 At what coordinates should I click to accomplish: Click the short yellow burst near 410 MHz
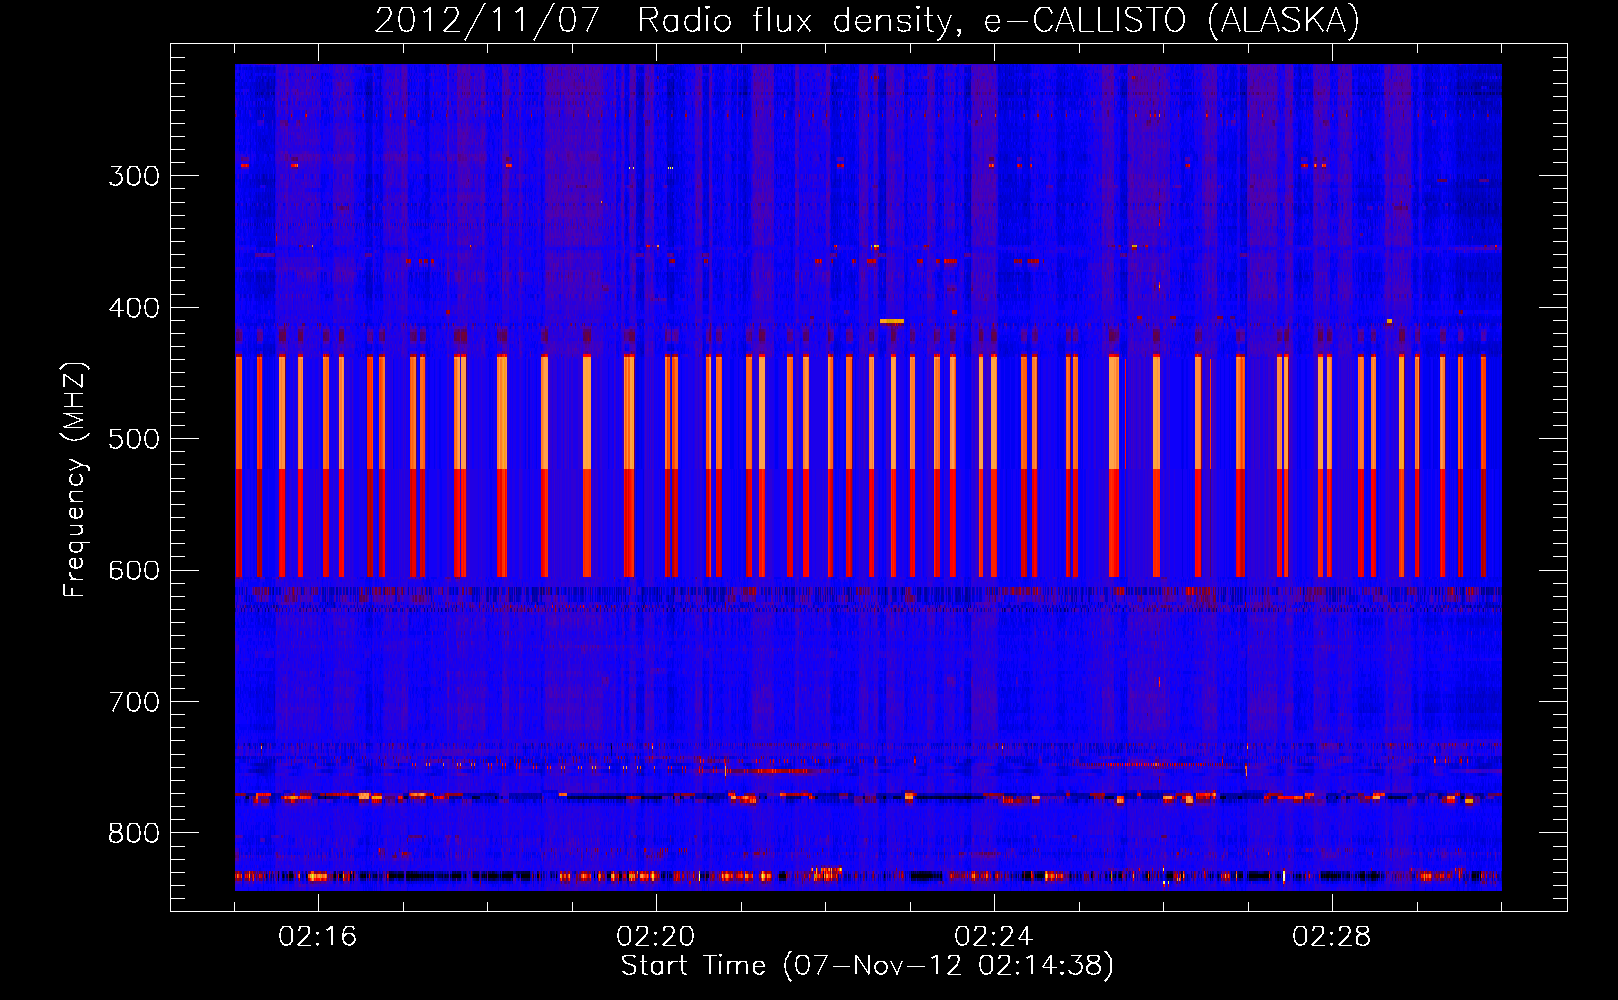coord(892,321)
